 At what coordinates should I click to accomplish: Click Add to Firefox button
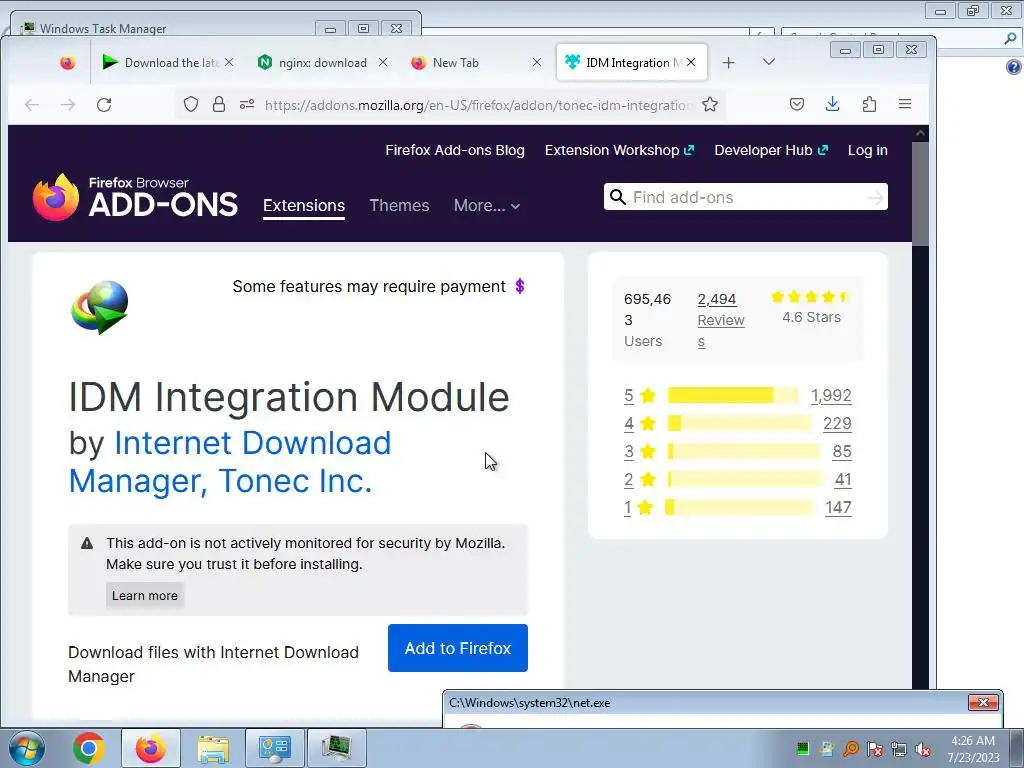(458, 648)
